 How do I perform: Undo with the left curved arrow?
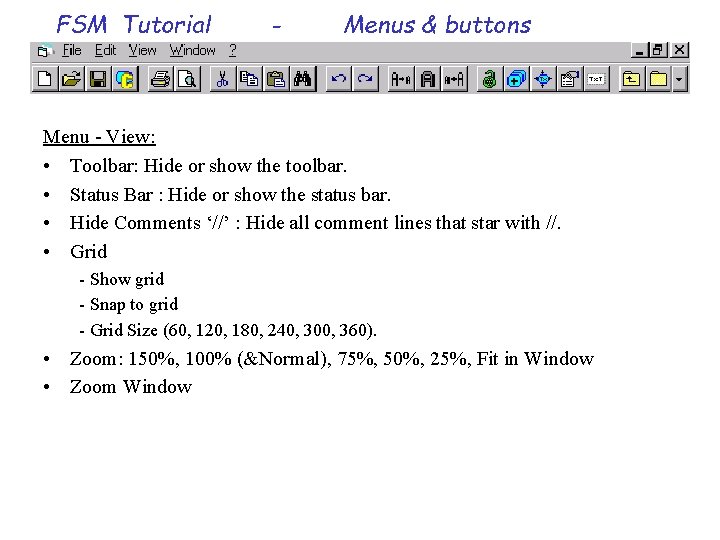[339, 79]
